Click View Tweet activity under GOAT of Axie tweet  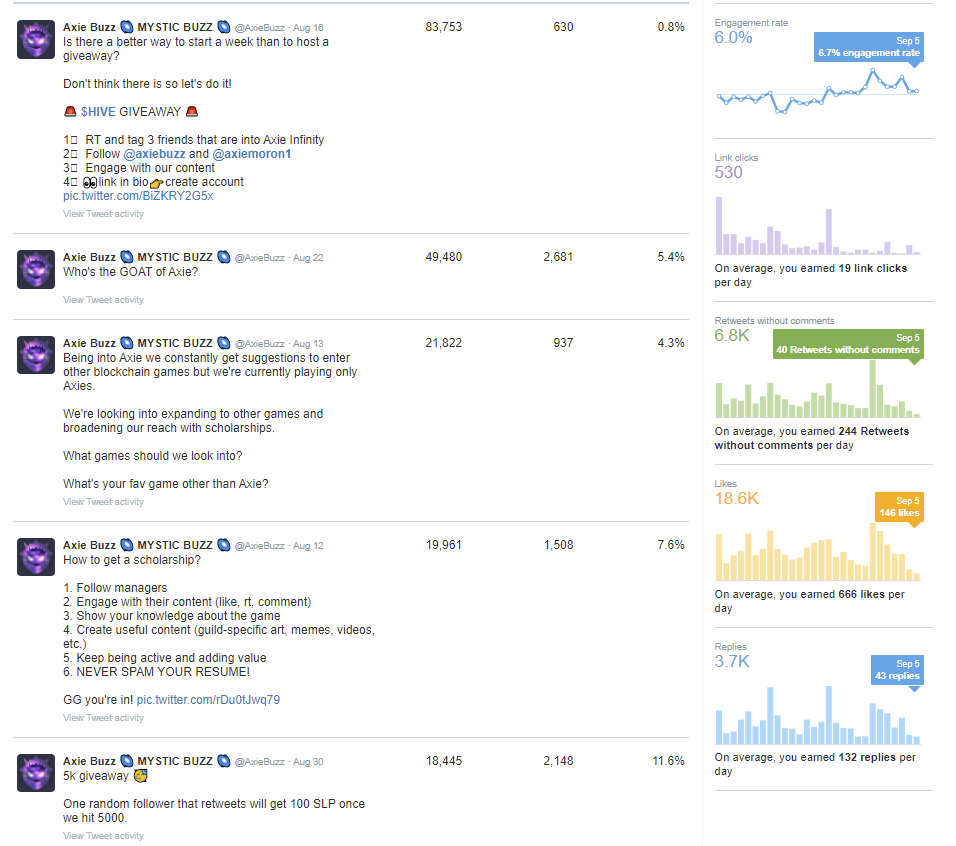coord(104,300)
